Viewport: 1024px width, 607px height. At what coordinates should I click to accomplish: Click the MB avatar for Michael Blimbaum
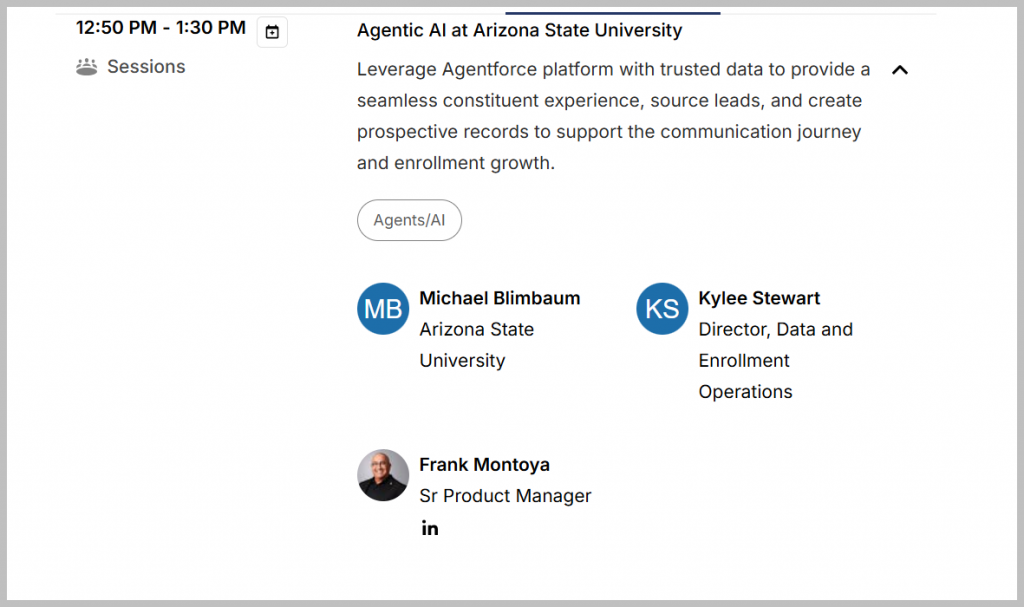click(383, 309)
